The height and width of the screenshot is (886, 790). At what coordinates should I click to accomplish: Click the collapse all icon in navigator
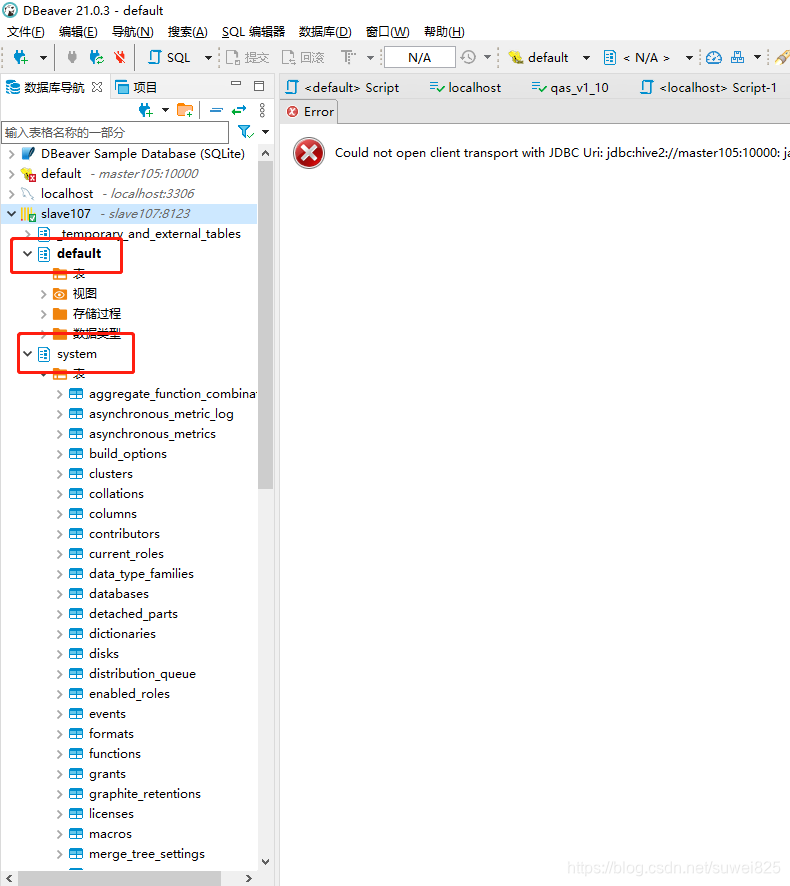pyautogui.click(x=216, y=110)
